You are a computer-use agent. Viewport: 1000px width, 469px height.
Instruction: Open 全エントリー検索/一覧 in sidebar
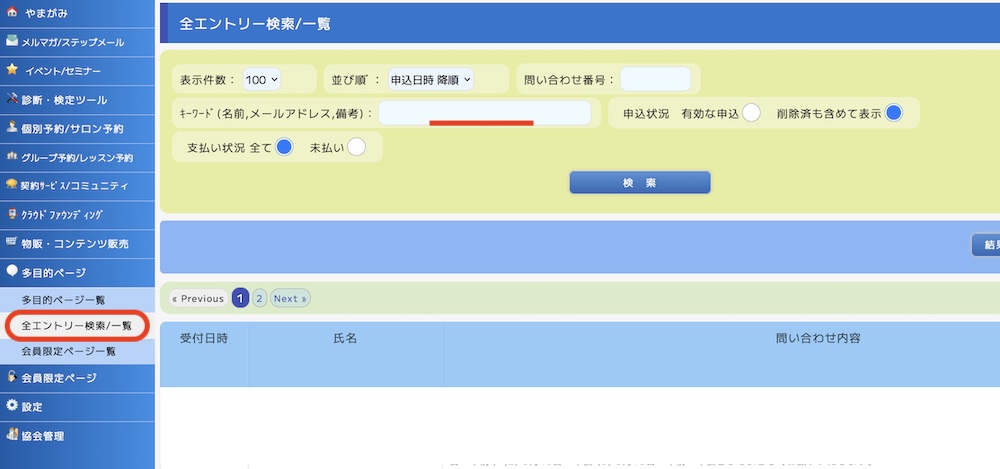(x=76, y=326)
